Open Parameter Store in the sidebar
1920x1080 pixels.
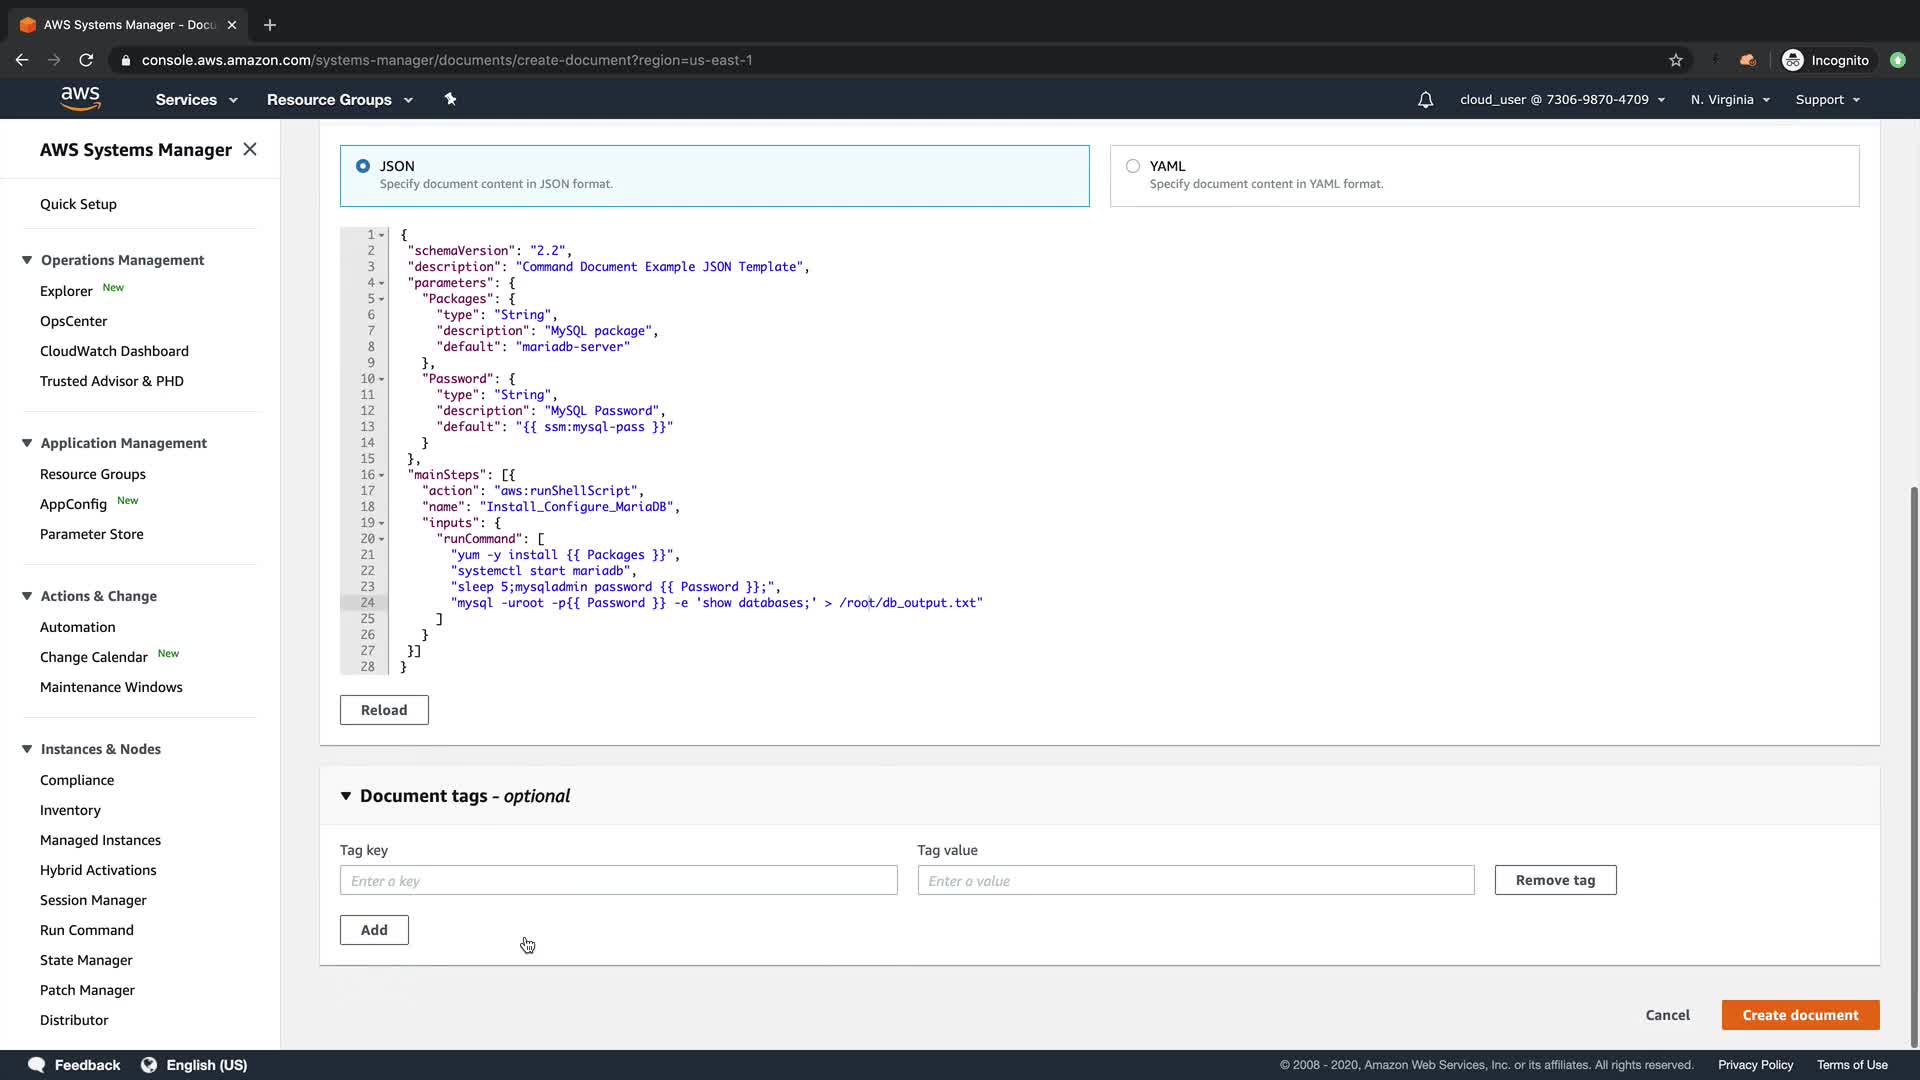point(92,534)
